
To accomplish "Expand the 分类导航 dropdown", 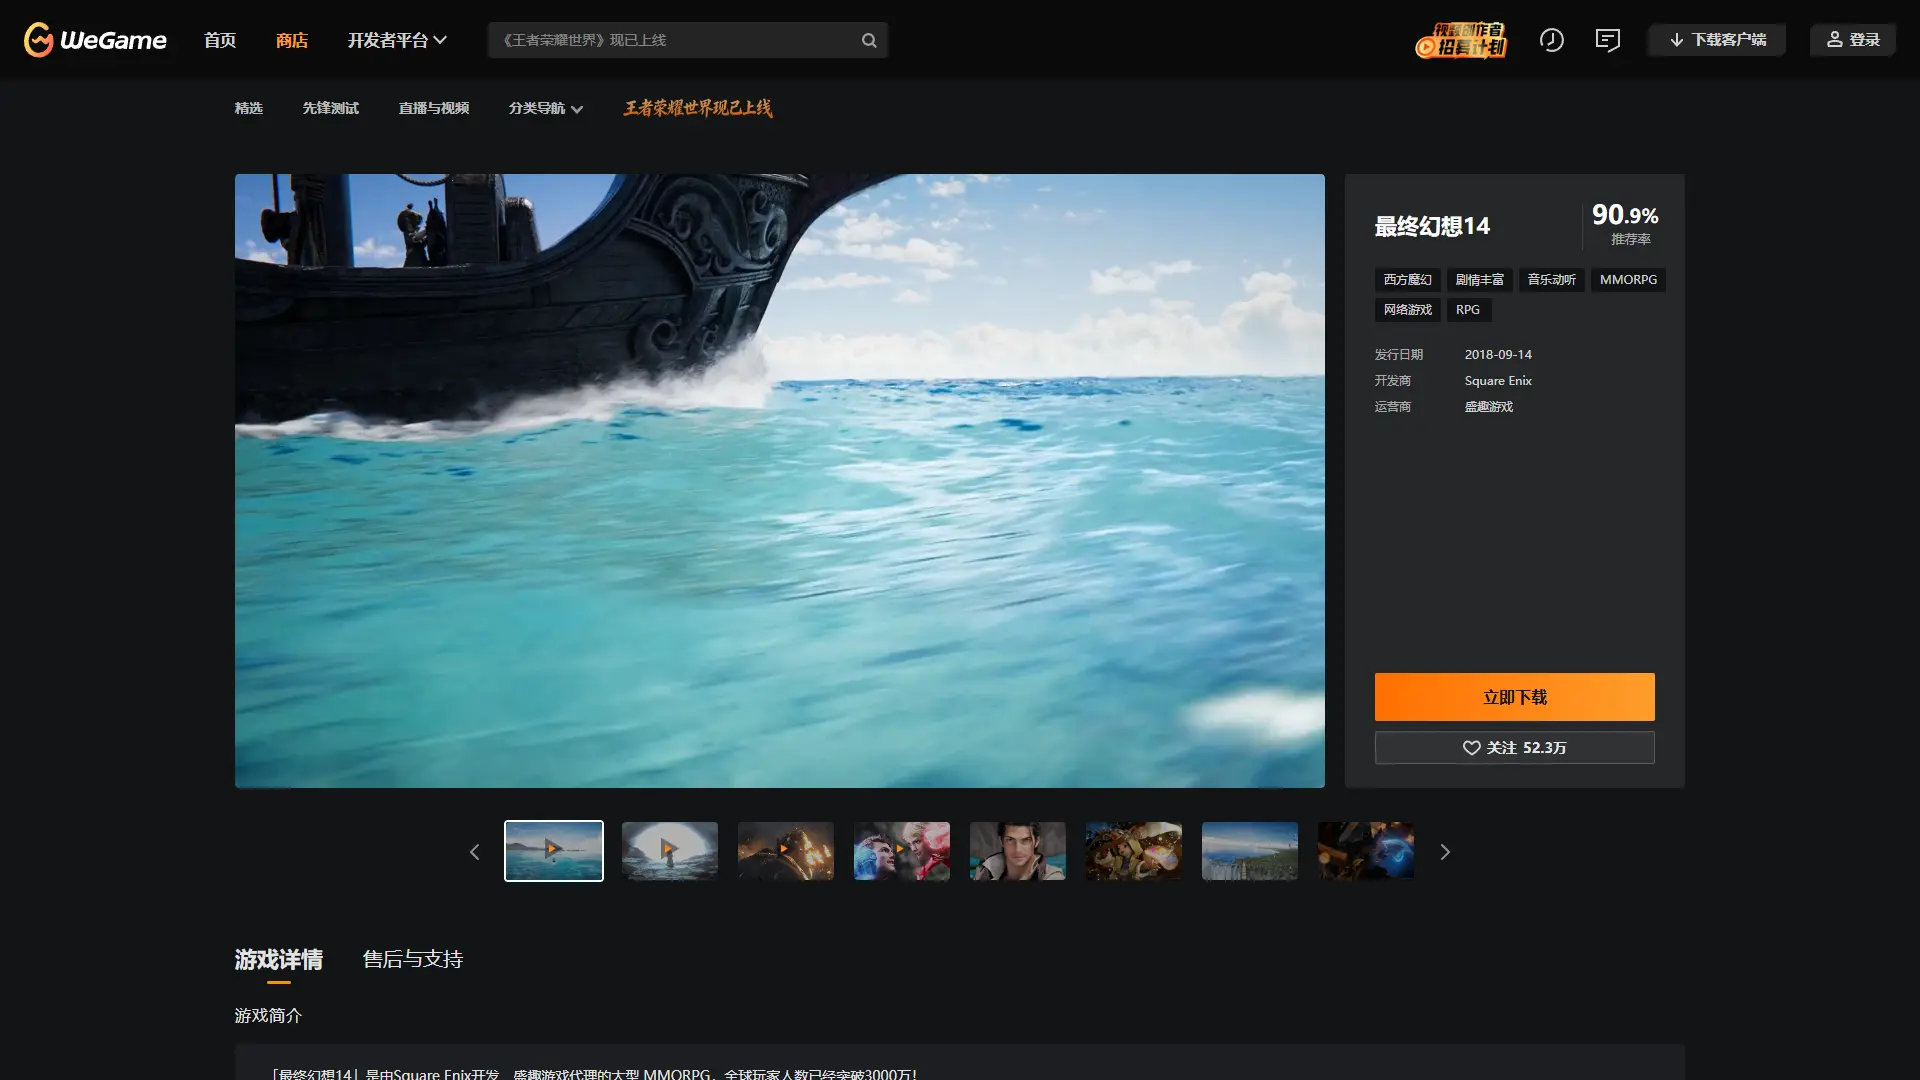I will click(545, 108).
